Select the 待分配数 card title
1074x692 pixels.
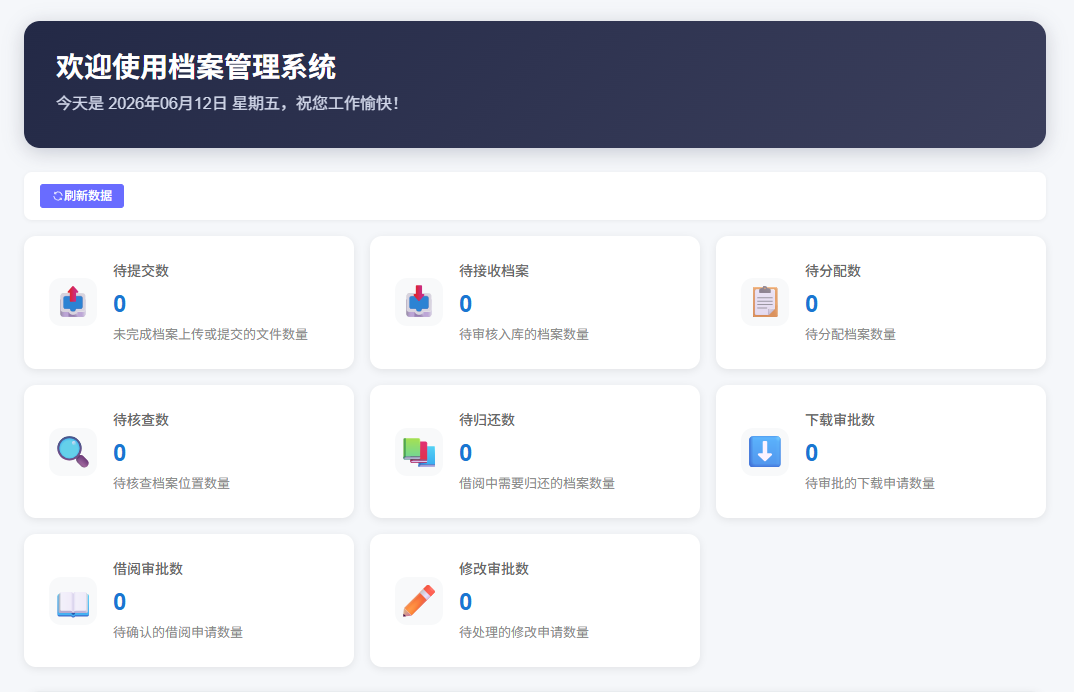[833, 271]
